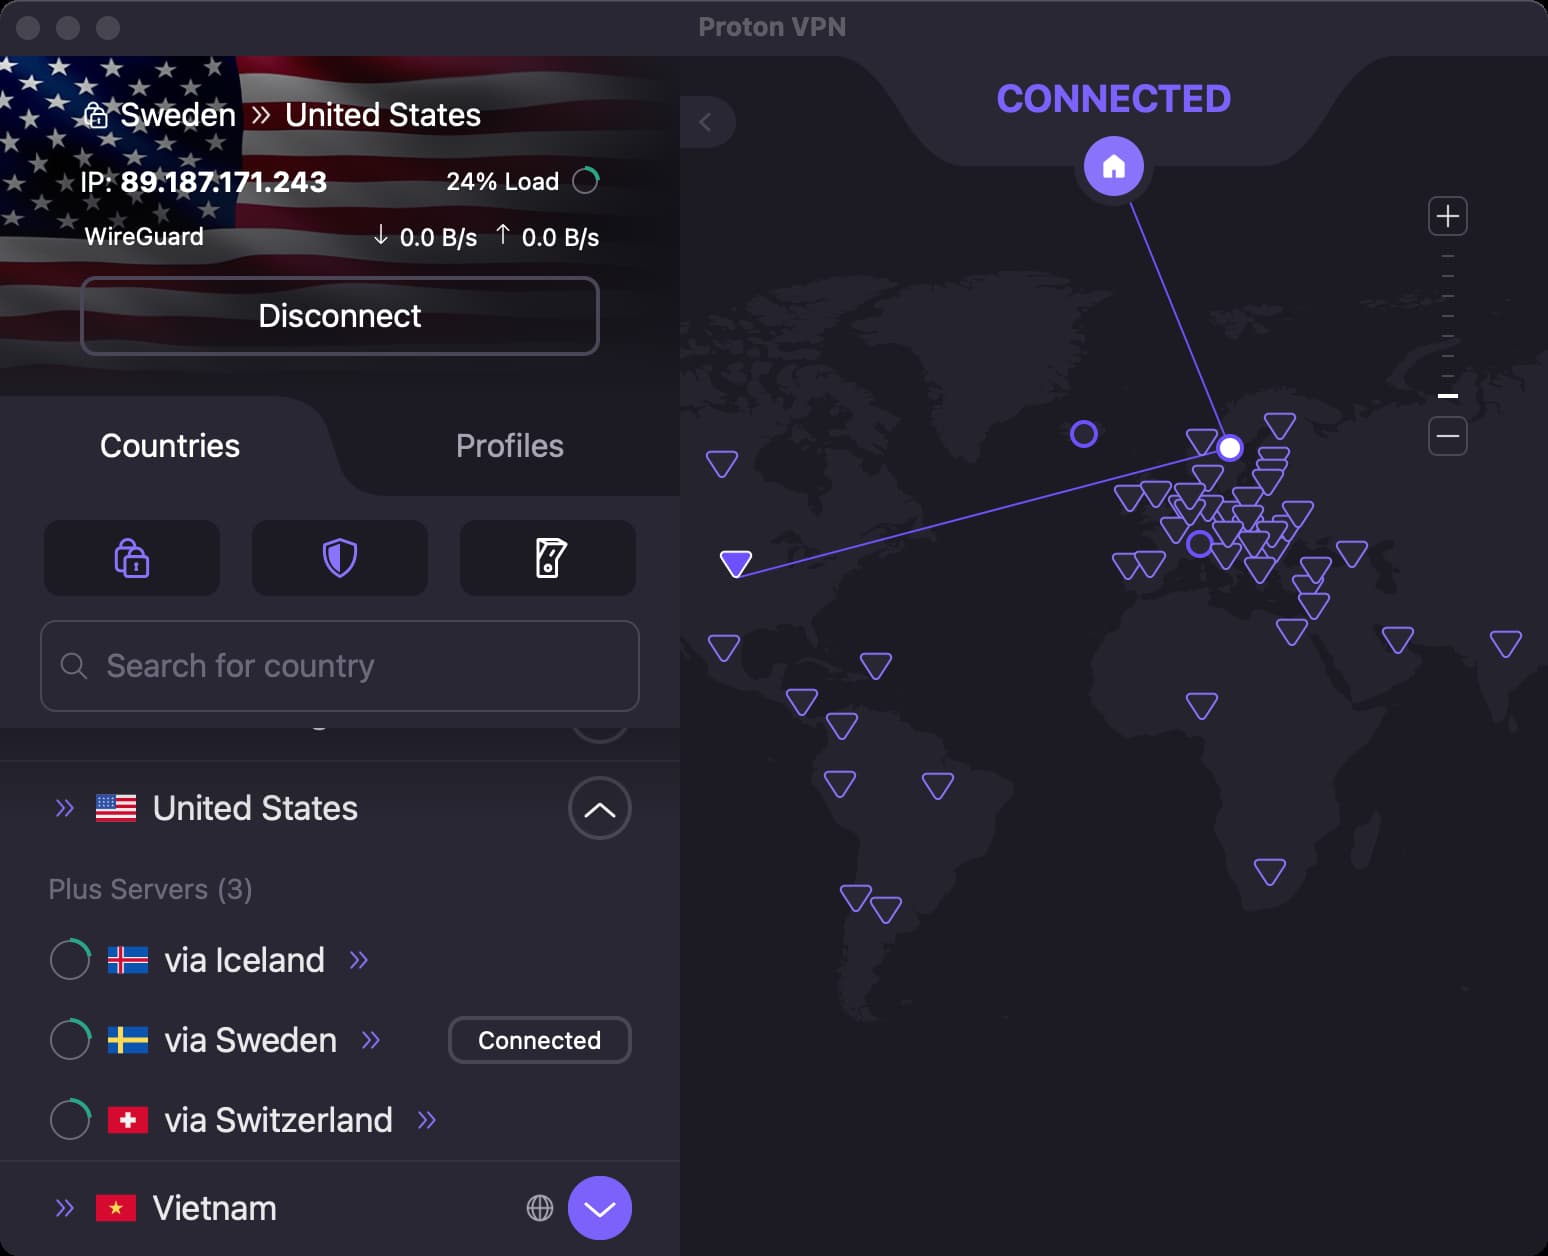Collapse the sidebar with the left chevron
Screen dimensions: 1548x1256
706,122
